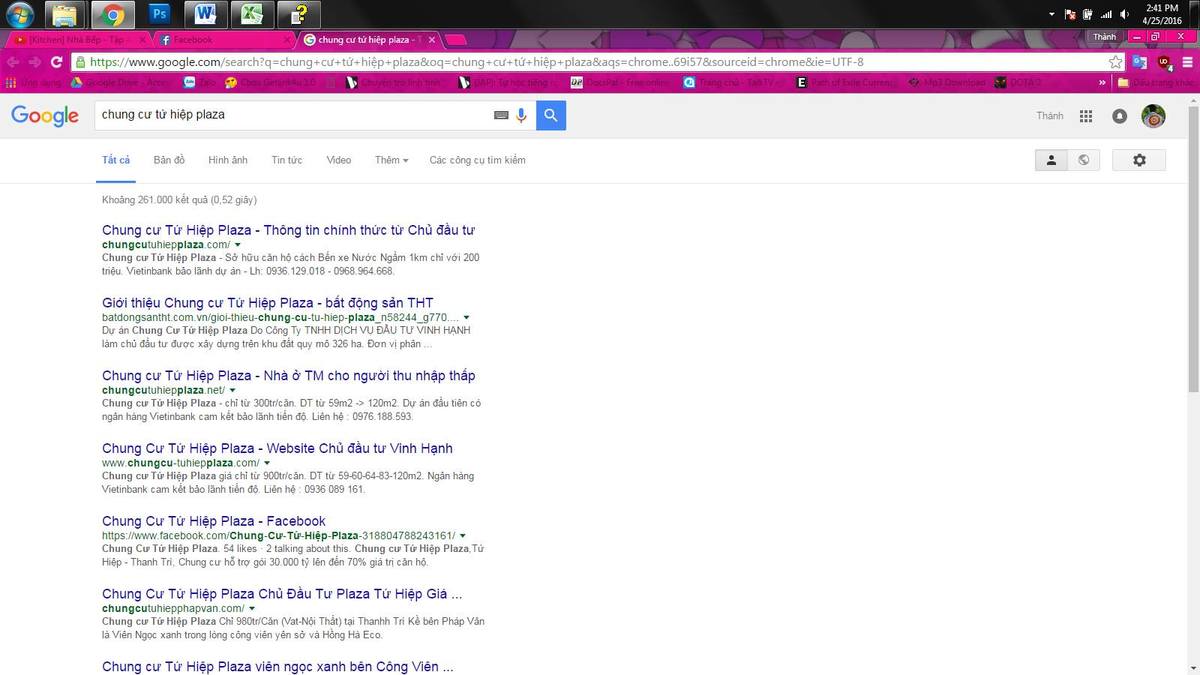Click the browser back arrow
The width and height of the screenshot is (1200, 675).
(x=13, y=62)
